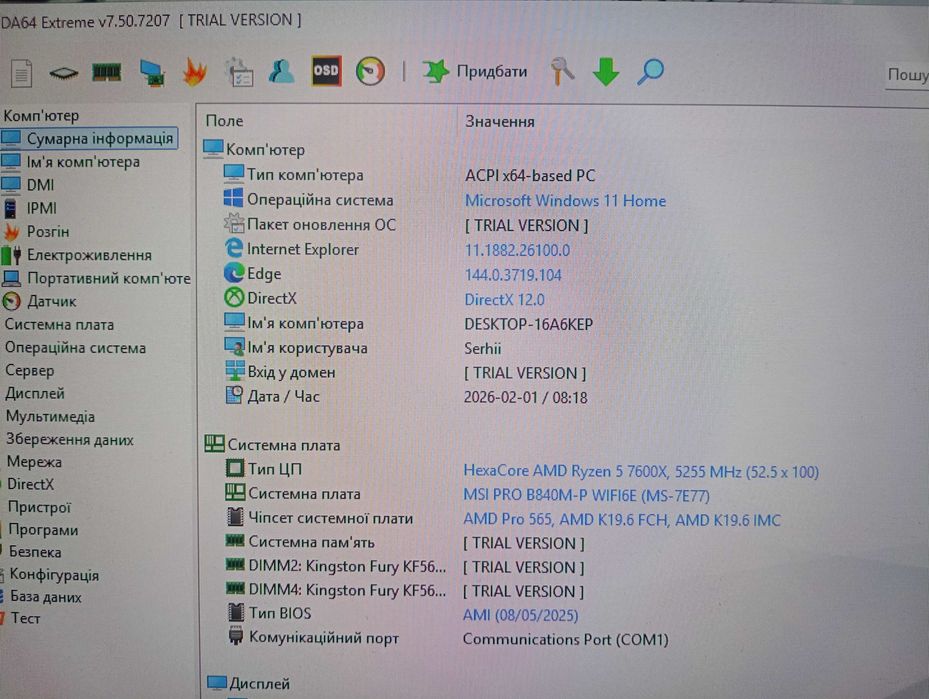The width and height of the screenshot is (929, 699).
Task: Open HexaCore AMD Ryzen 5 7600X link
Action: (641, 472)
